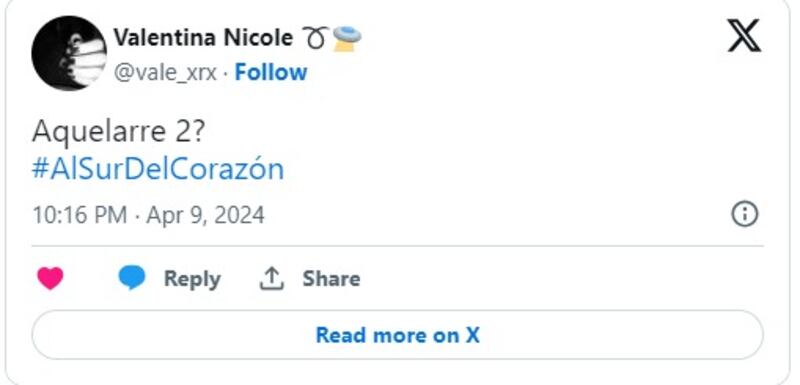Click the tweet text 'Aquelarre 2?'
This screenshot has width=800, height=385.
tap(118, 132)
